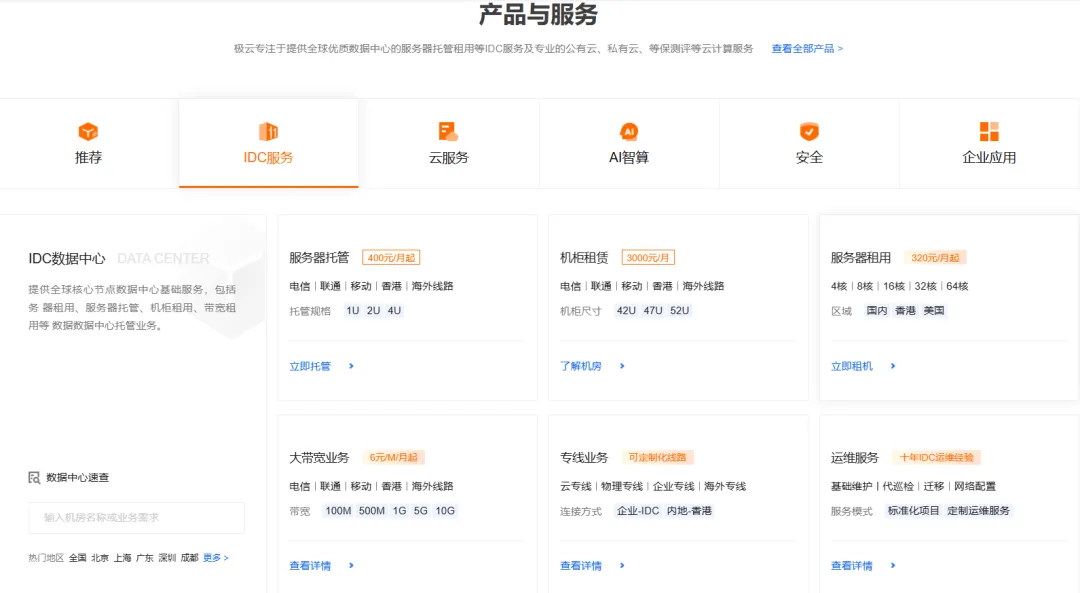
Task: Click 了解机房 link in 机柜租赁 card
Action: click(581, 366)
